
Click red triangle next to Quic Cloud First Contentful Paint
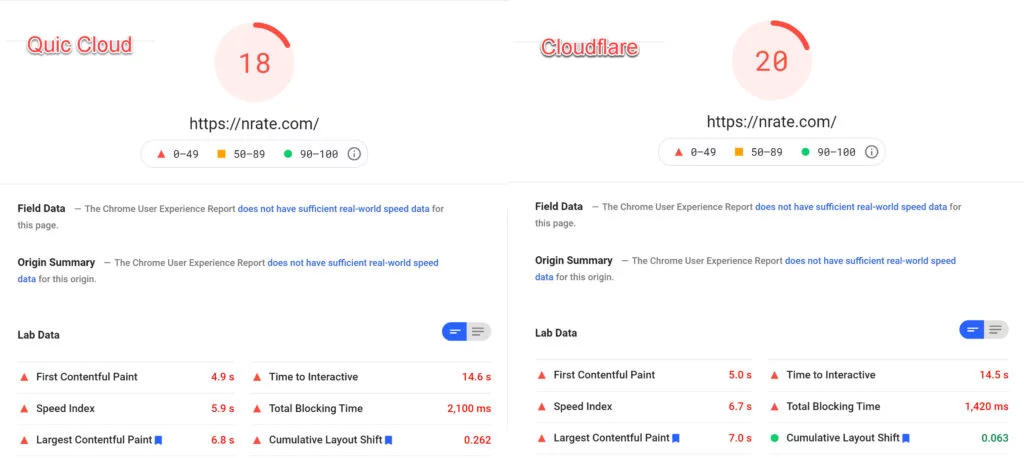tap(24, 377)
